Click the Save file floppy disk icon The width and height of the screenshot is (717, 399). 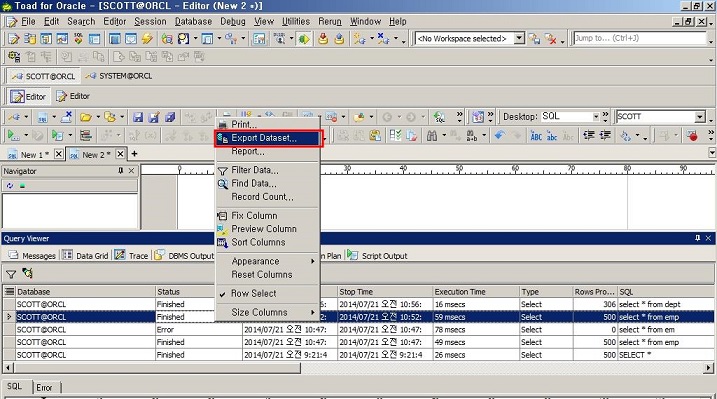[x=138, y=117]
